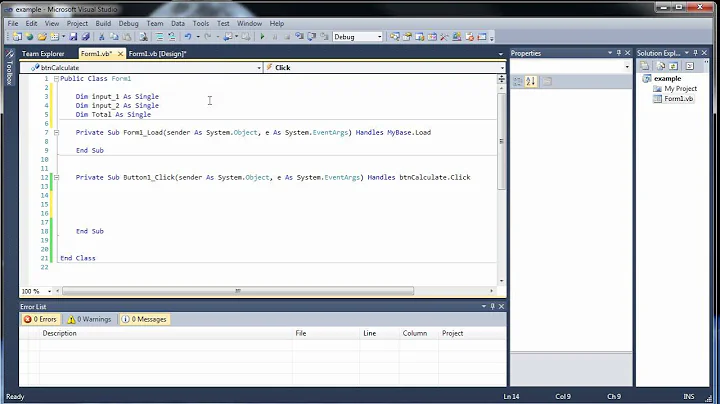The height and width of the screenshot is (404, 720).
Task: Open Solution Explorer from the toolbar icon
Action: click(x=394, y=37)
